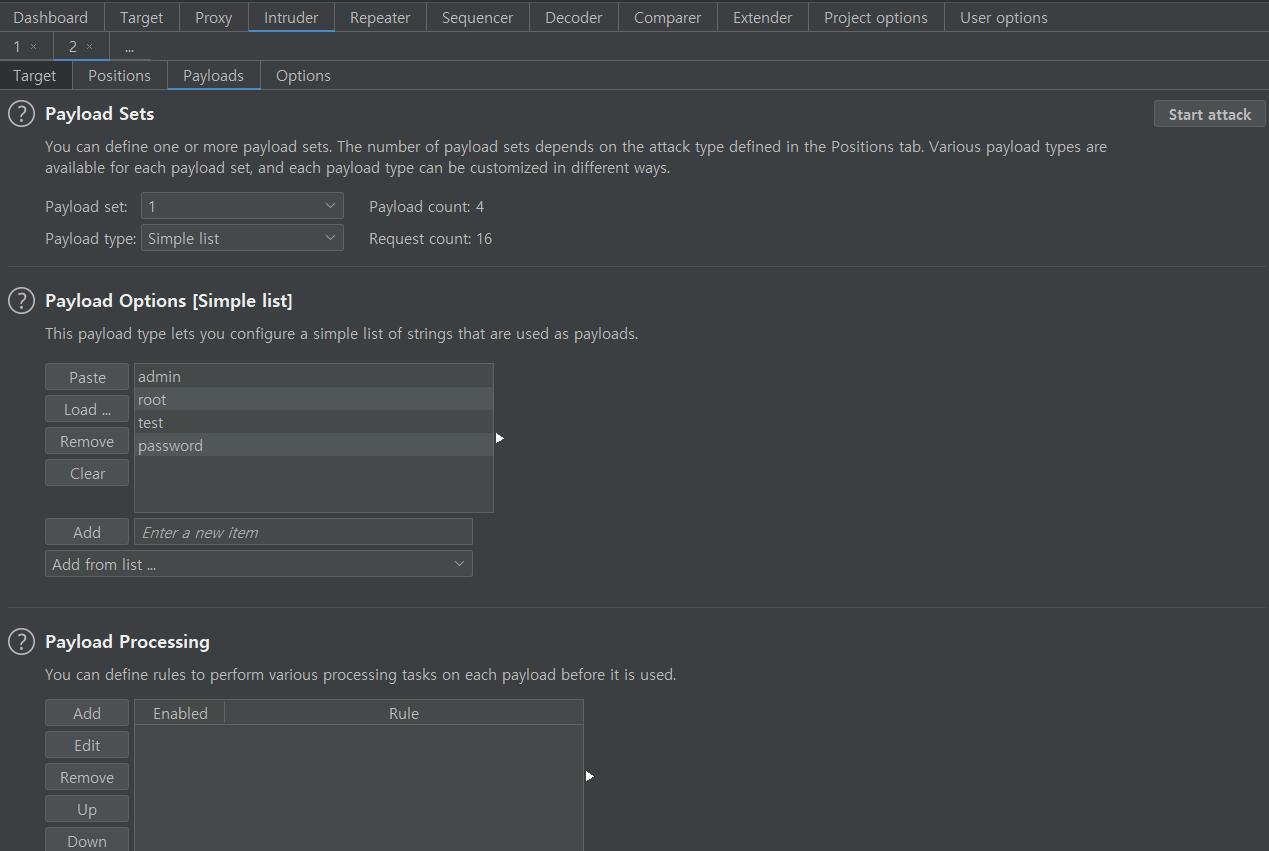Open the Payload set dropdown
Viewport: 1269px width, 851px height.
click(x=242, y=206)
